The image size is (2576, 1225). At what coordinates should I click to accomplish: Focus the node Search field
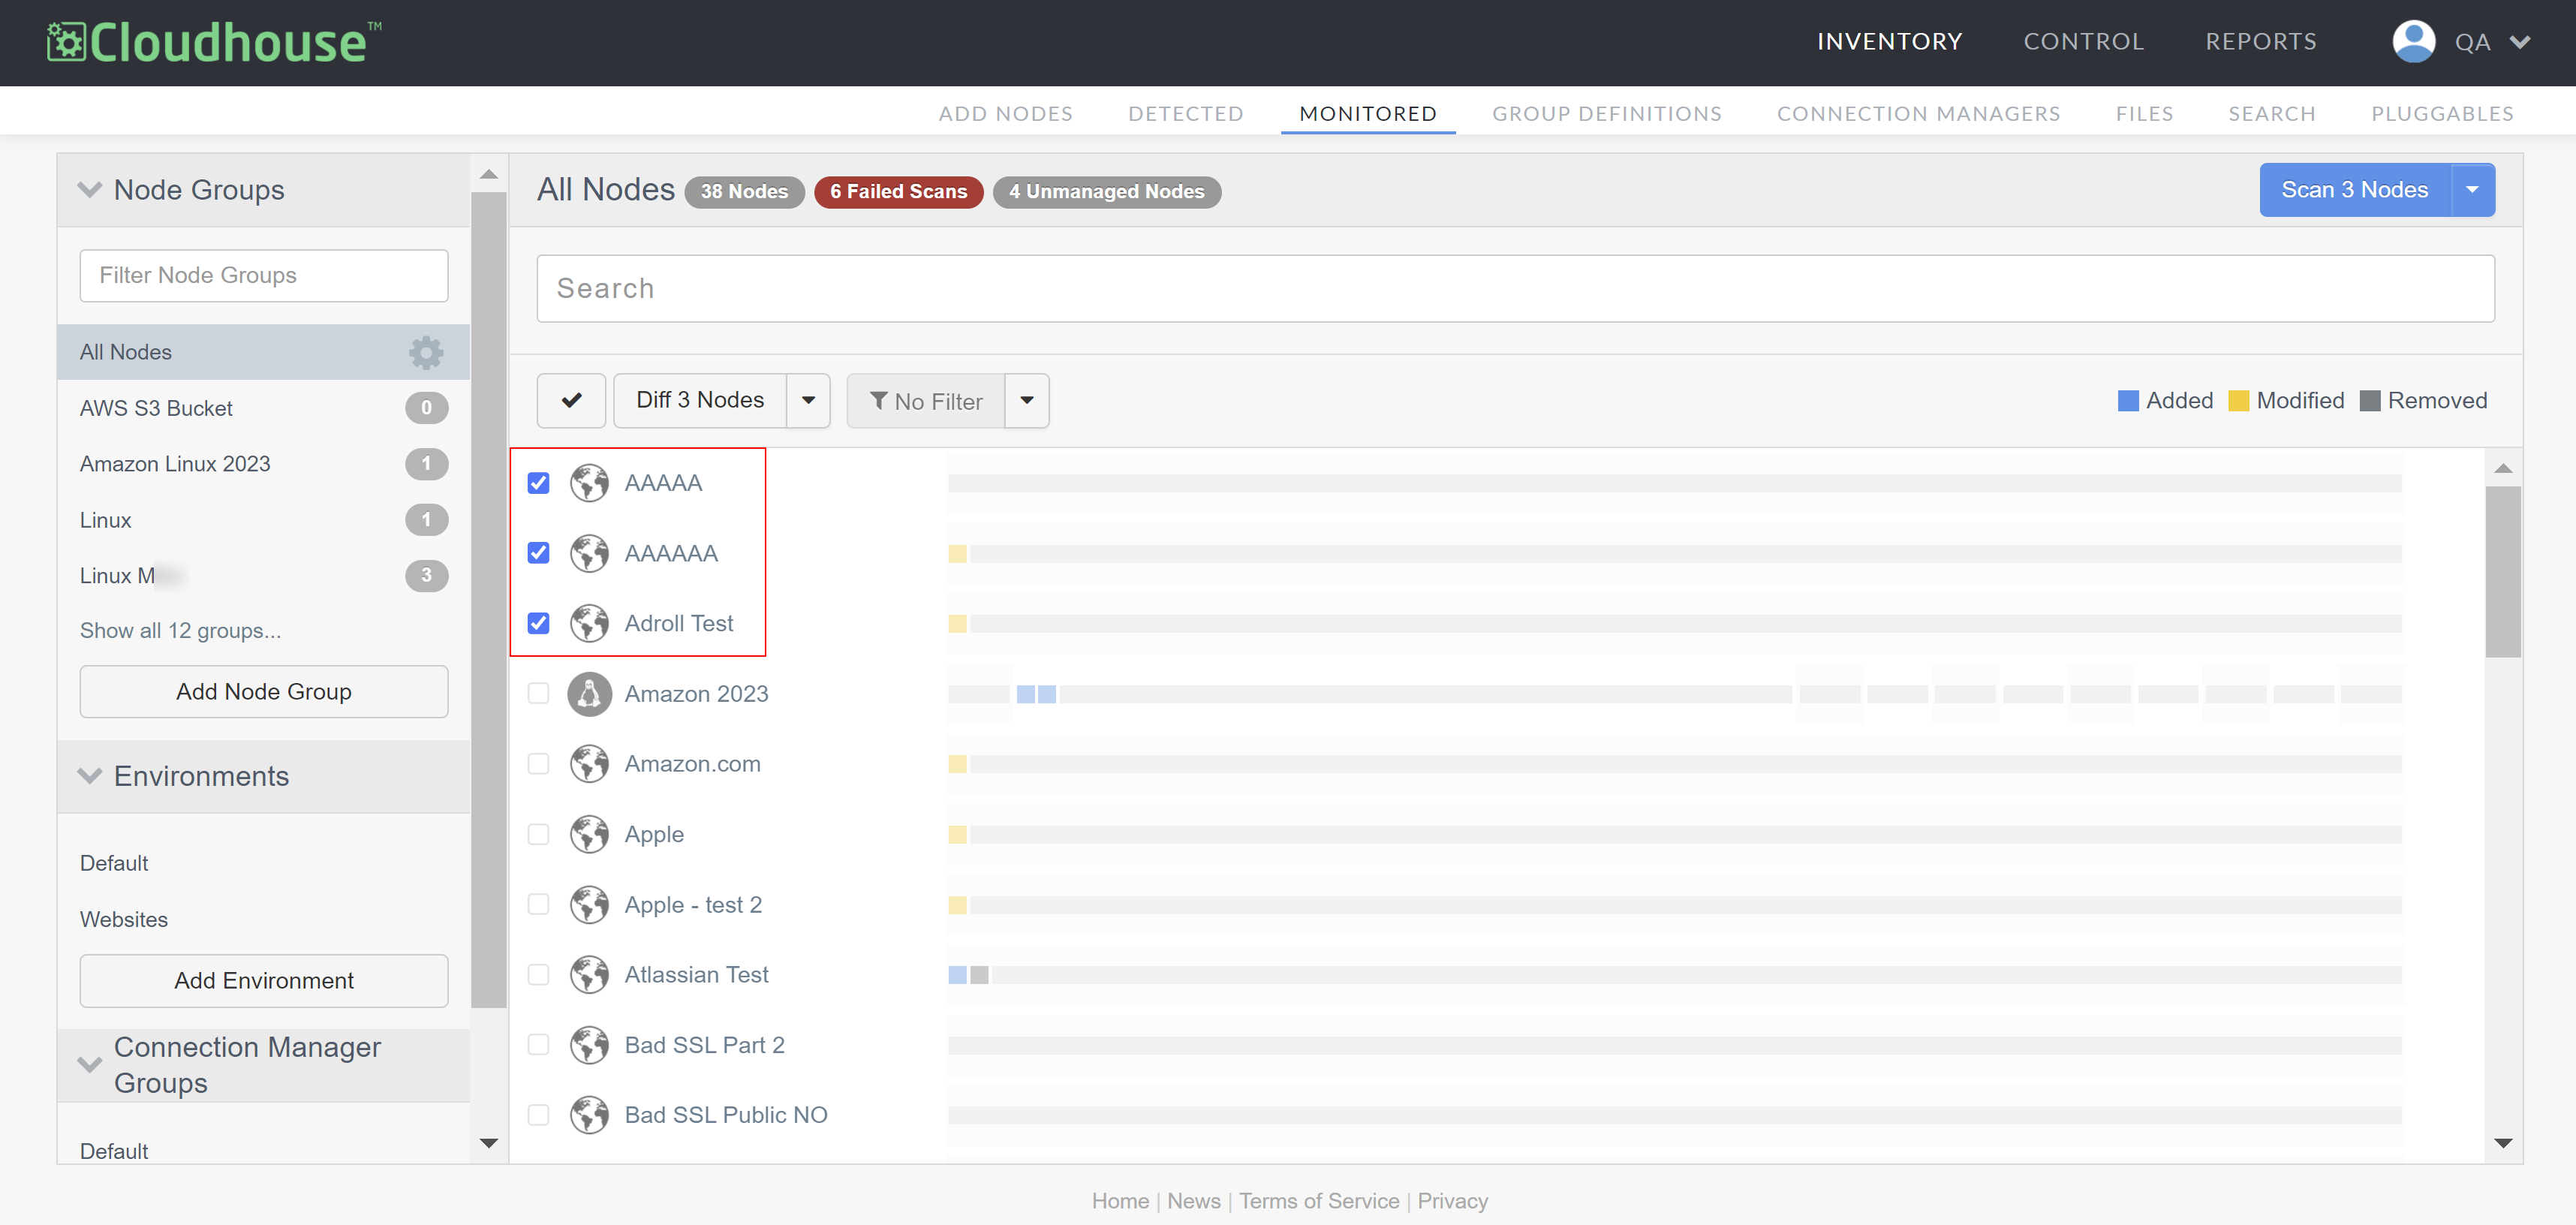coord(1515,289)
